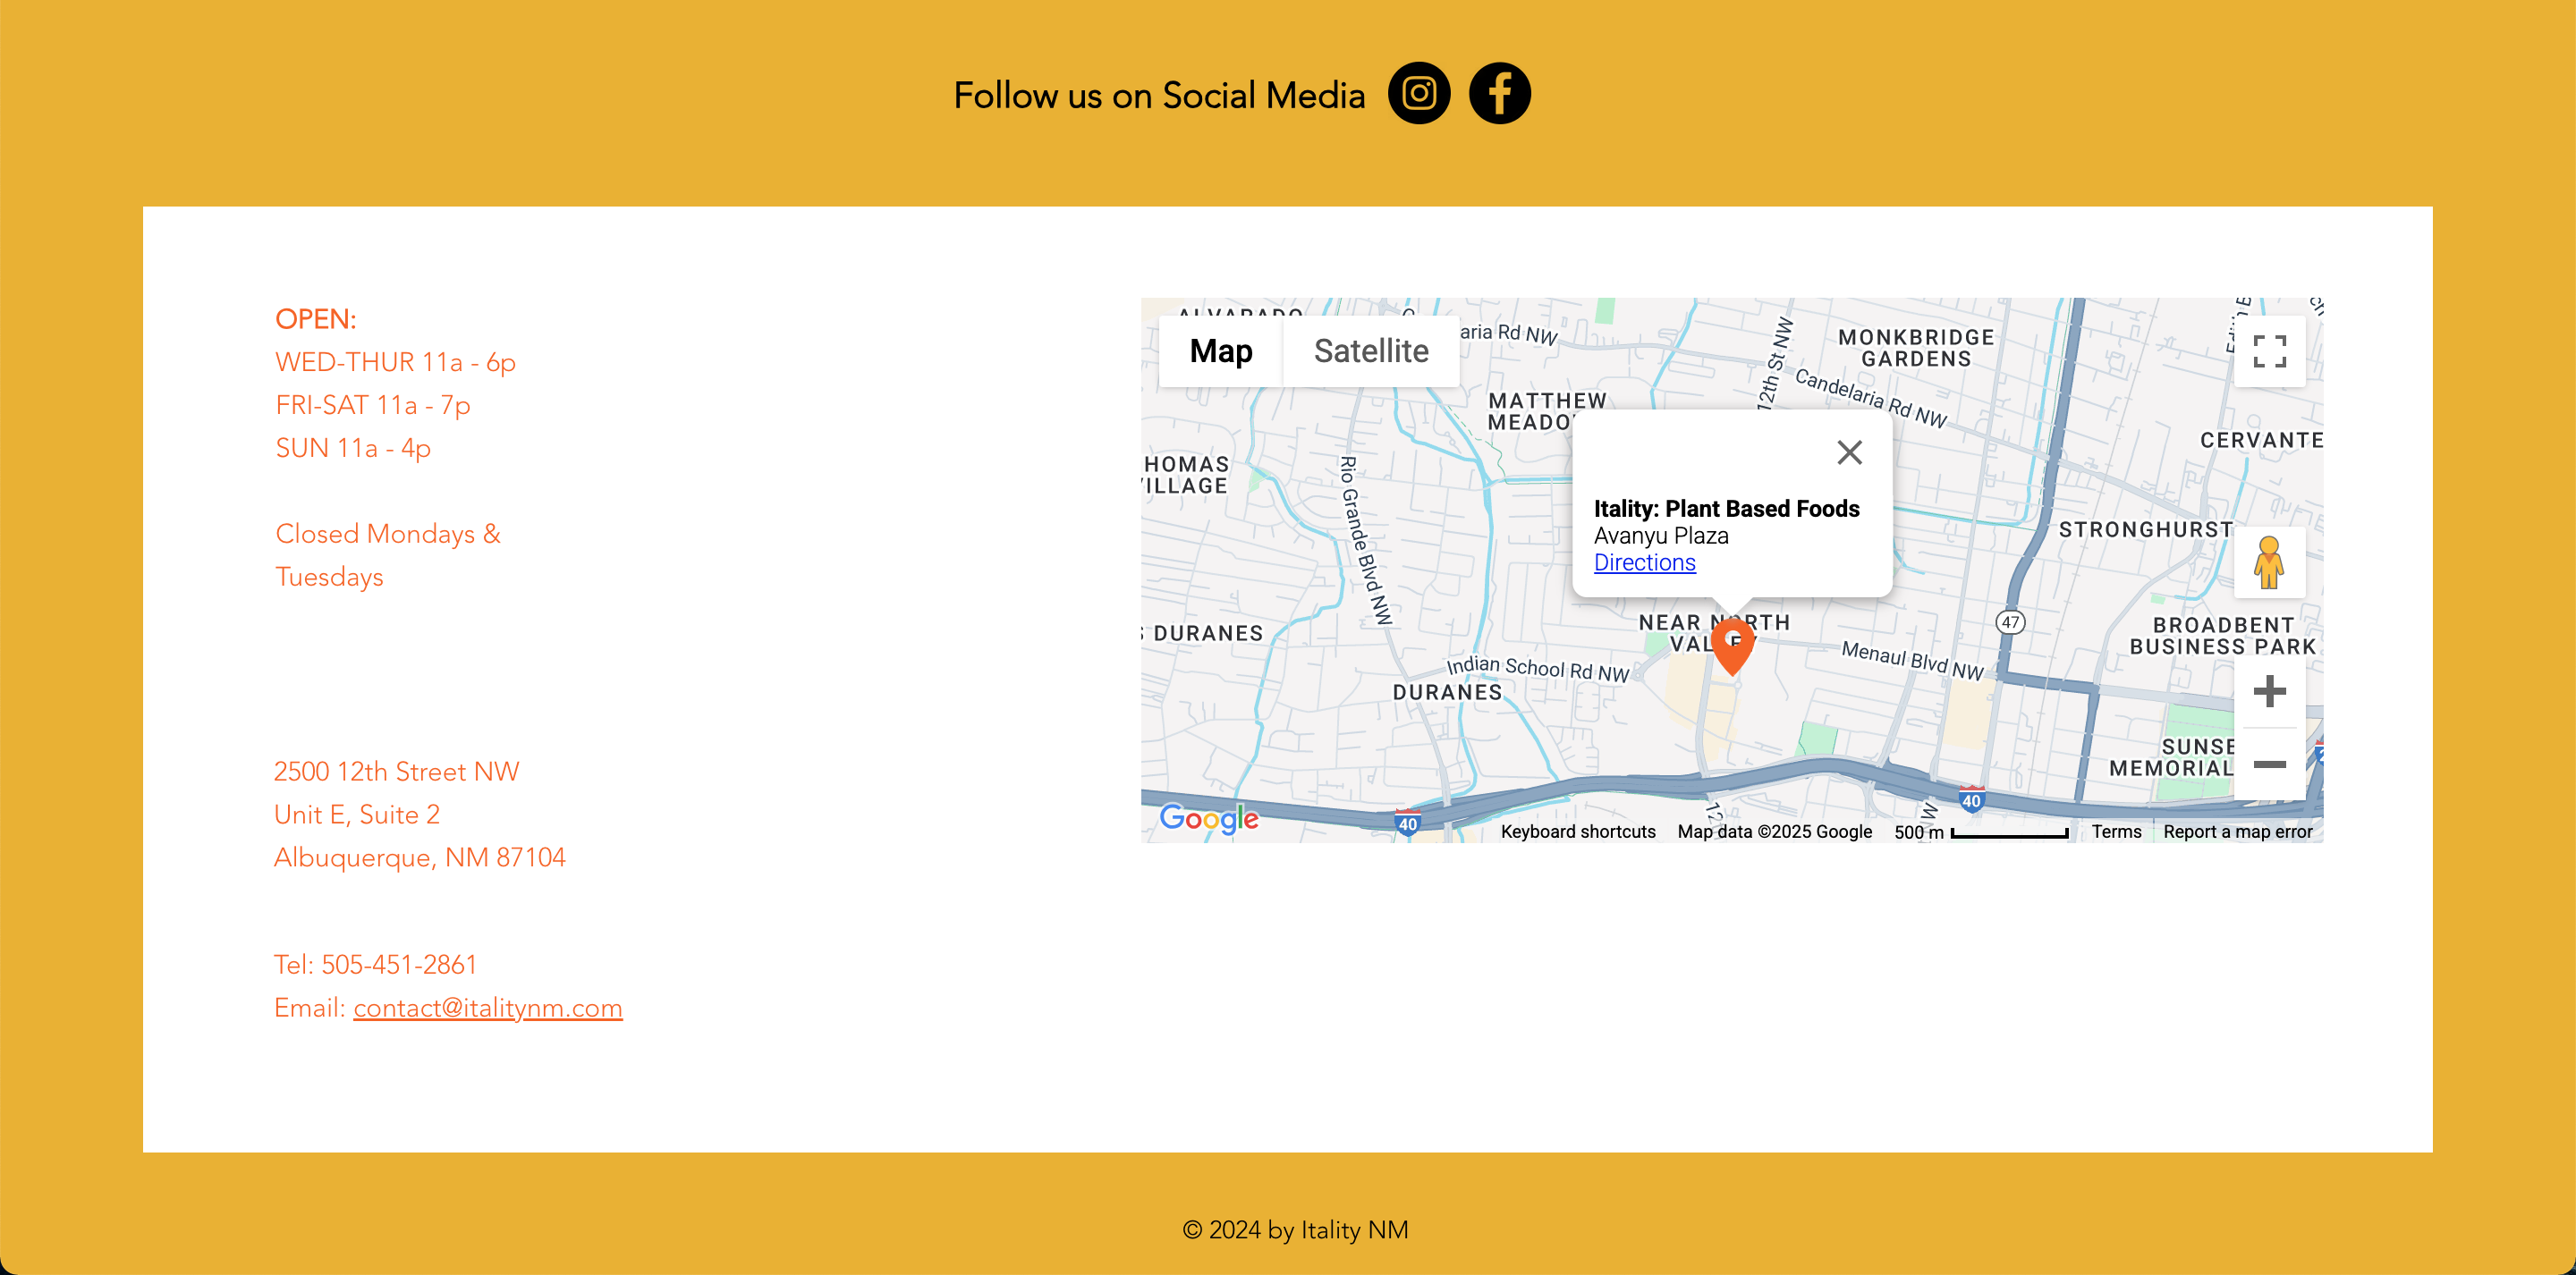The width and height of the screenshot is (2576, 1275).
Task: Click the Route 47 highway marker
Action: point(2010,622)
